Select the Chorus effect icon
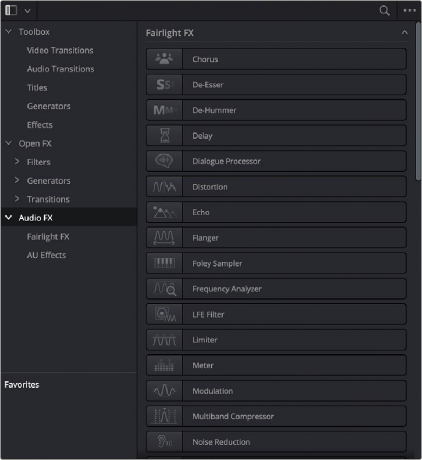Image resolution: width=422 pixels, height=460 pixels. coord(164,59)
